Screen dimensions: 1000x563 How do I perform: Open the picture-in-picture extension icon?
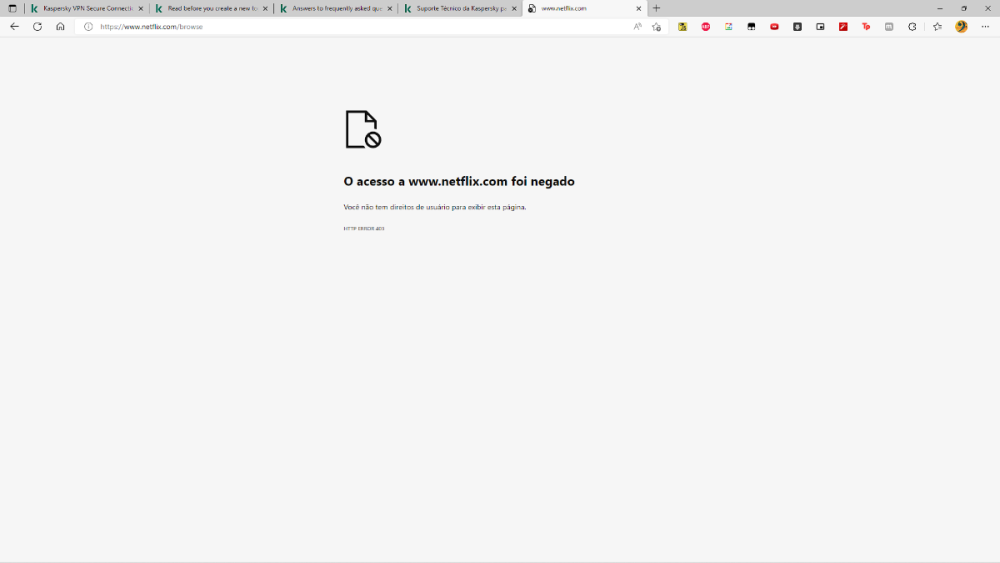pos(820,27)
